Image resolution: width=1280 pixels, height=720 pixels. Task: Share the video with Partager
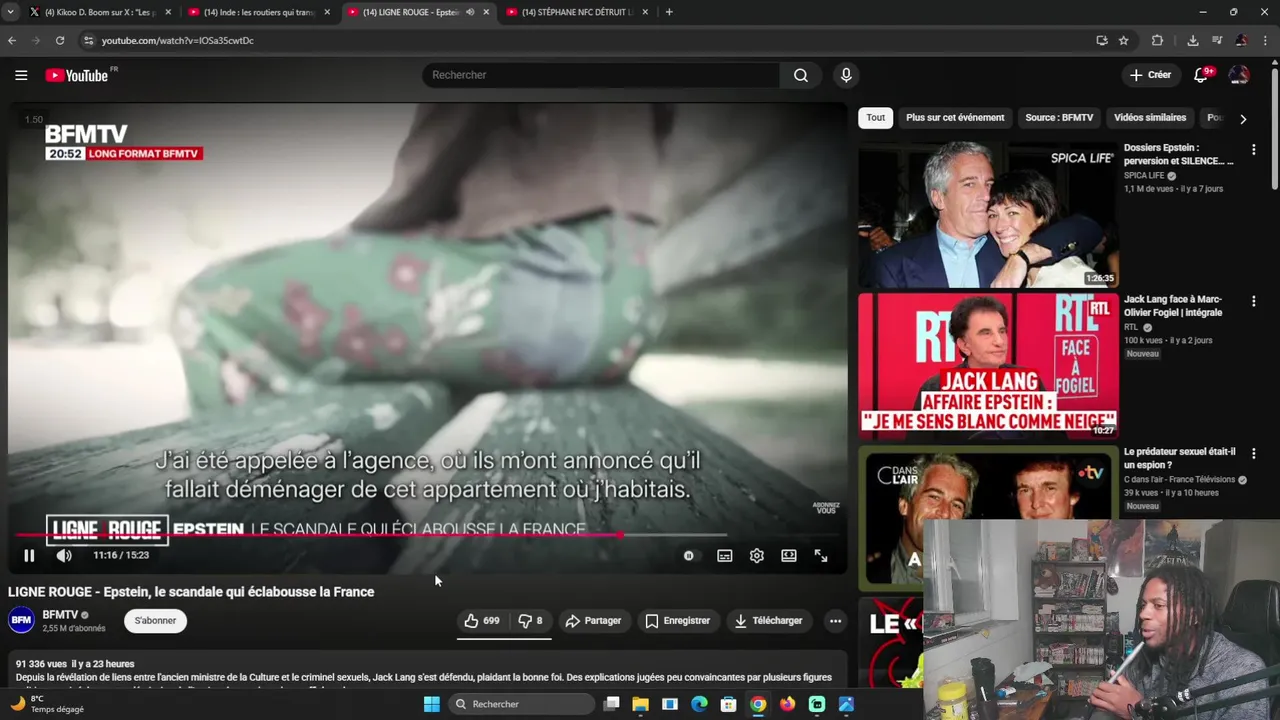click(x=593, y=621)
